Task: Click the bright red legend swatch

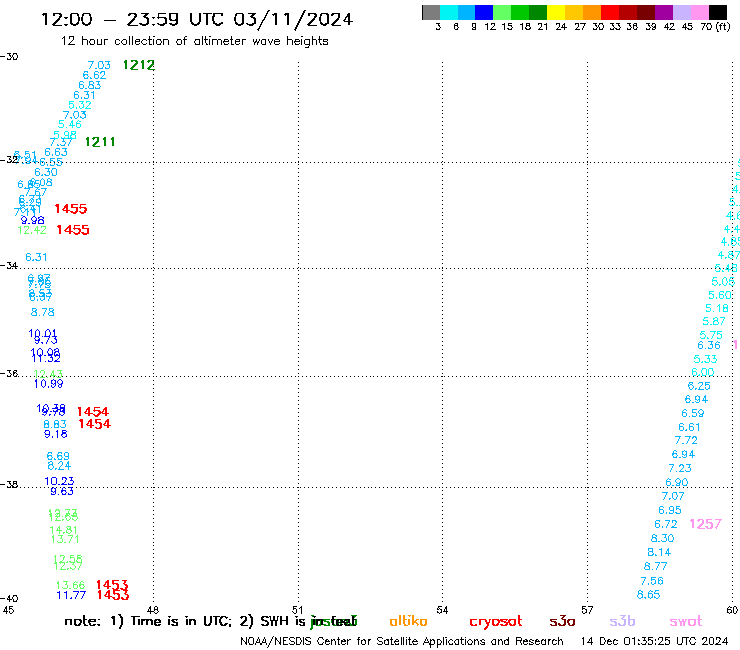Action: pyautogui.click(x=610, y=13)
